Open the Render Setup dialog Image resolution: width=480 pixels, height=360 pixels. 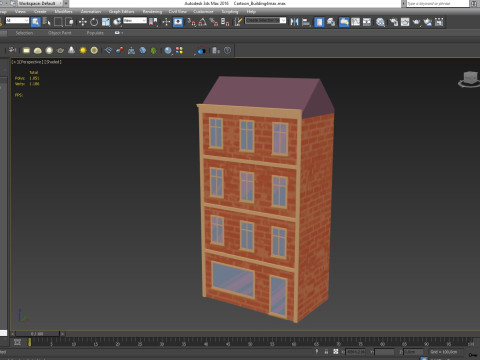click(394, 22)
